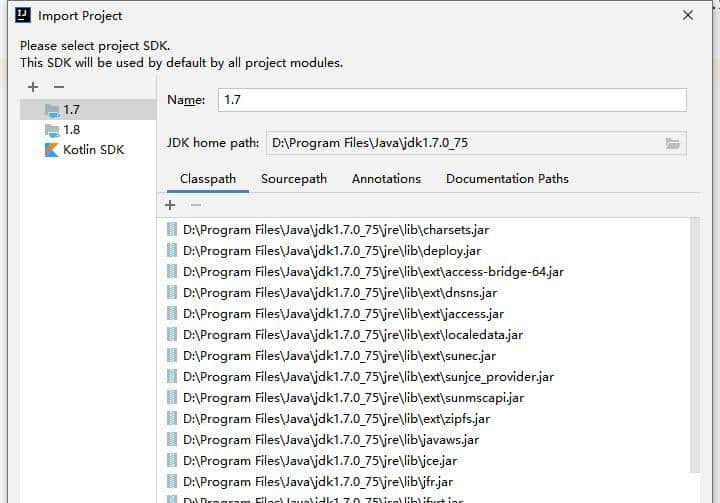720x503 pixels.
Task: Edit the SDK Name field
Action: 452,100
